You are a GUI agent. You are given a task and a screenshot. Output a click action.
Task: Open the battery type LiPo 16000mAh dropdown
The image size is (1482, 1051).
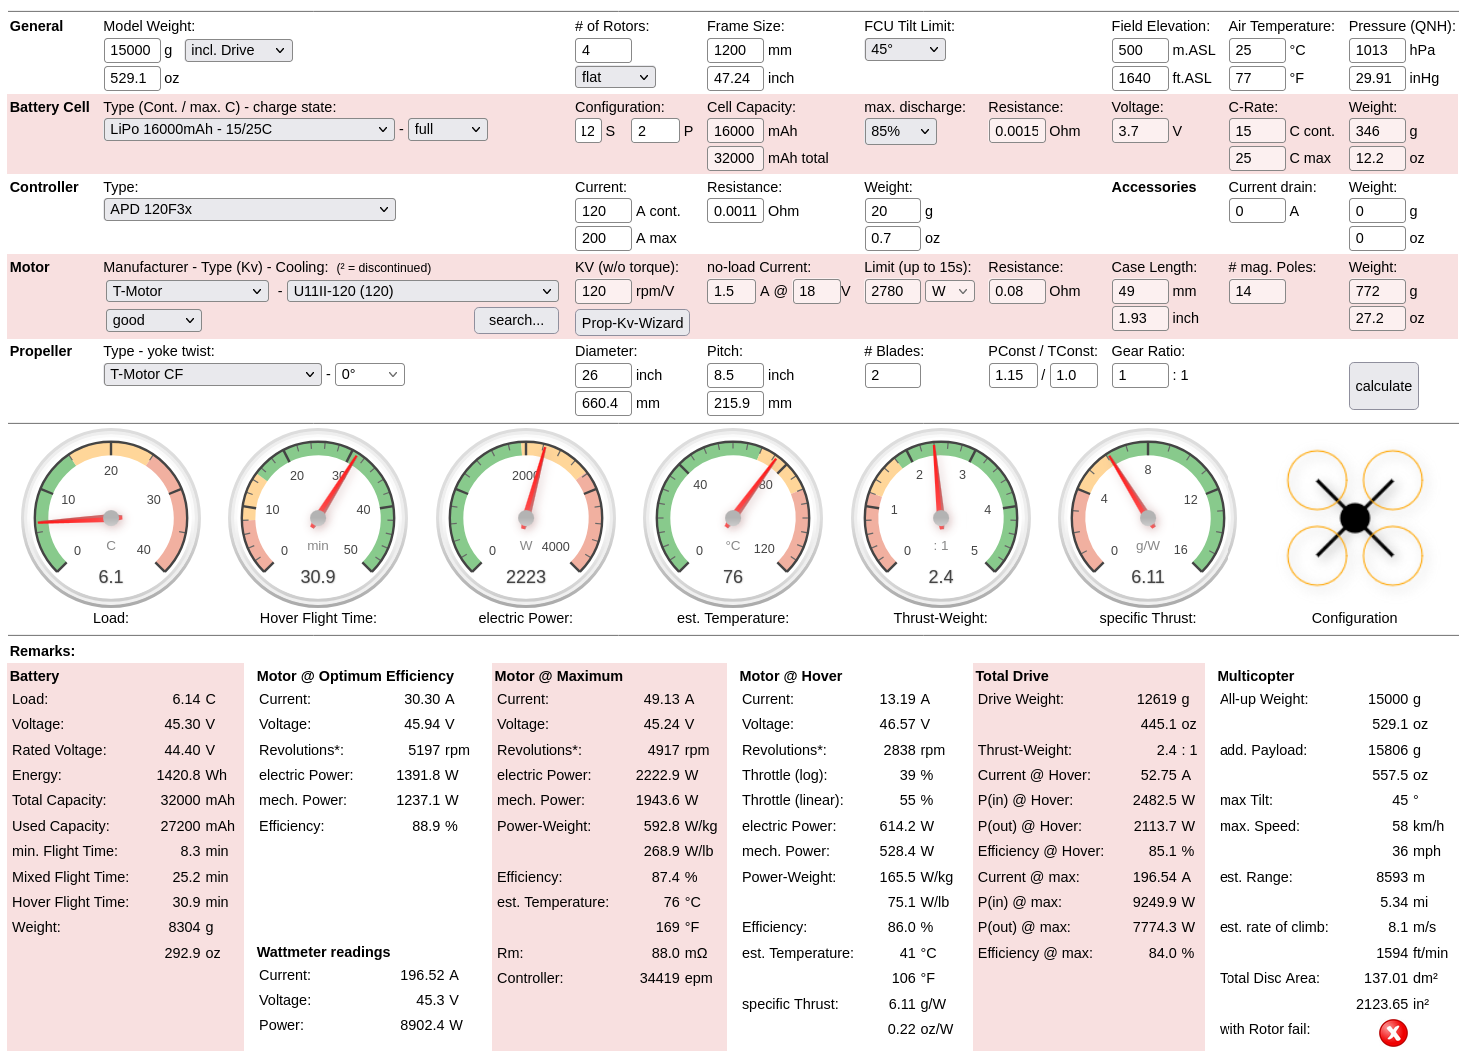tap(249, 129)
